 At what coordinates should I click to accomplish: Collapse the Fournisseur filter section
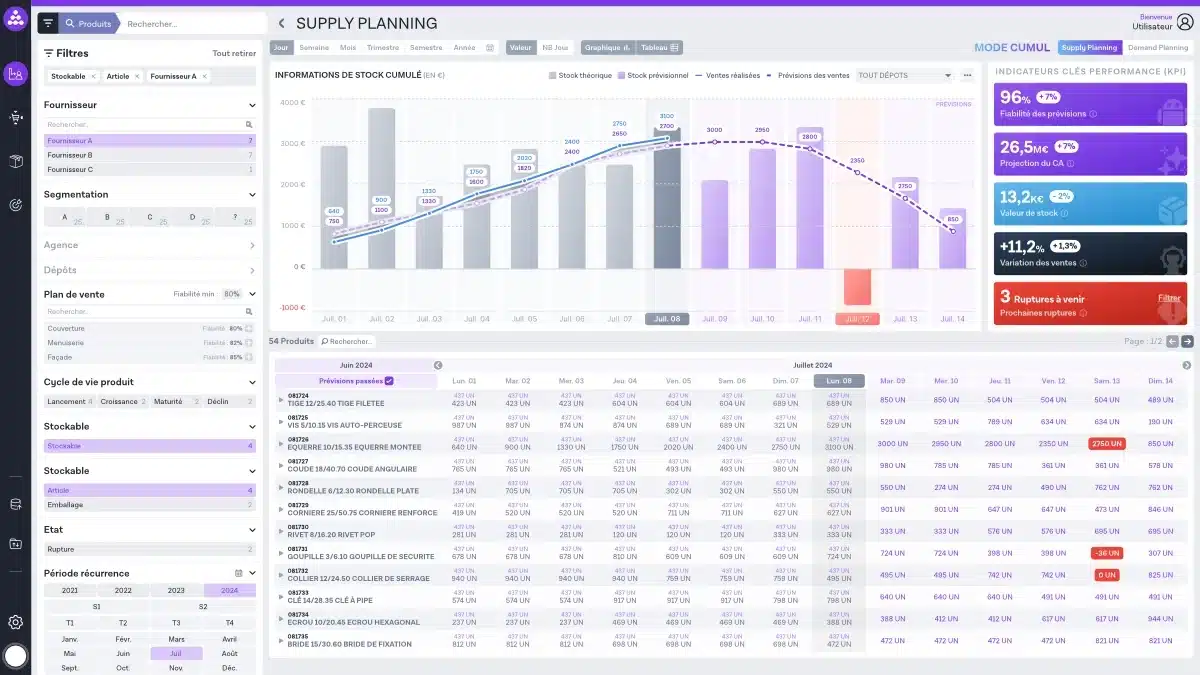(x=252, y=105)
